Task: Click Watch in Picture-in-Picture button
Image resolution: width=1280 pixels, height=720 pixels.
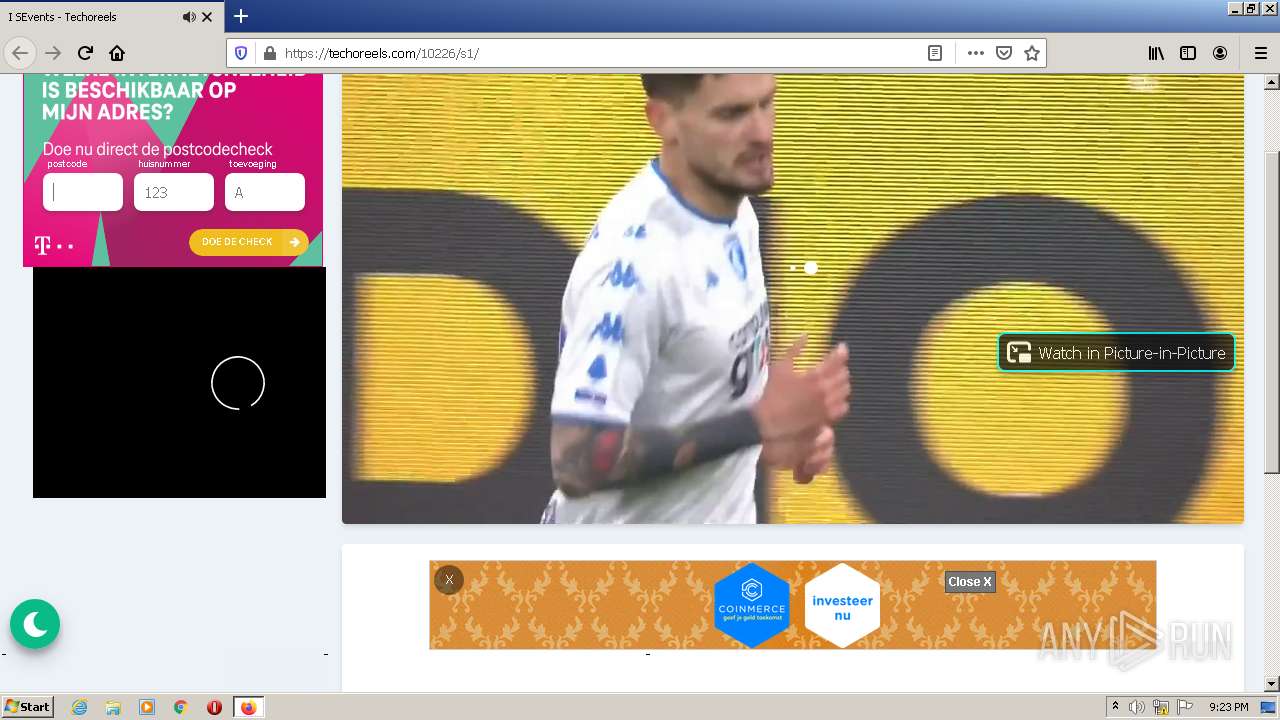Action: [1116, 352]
